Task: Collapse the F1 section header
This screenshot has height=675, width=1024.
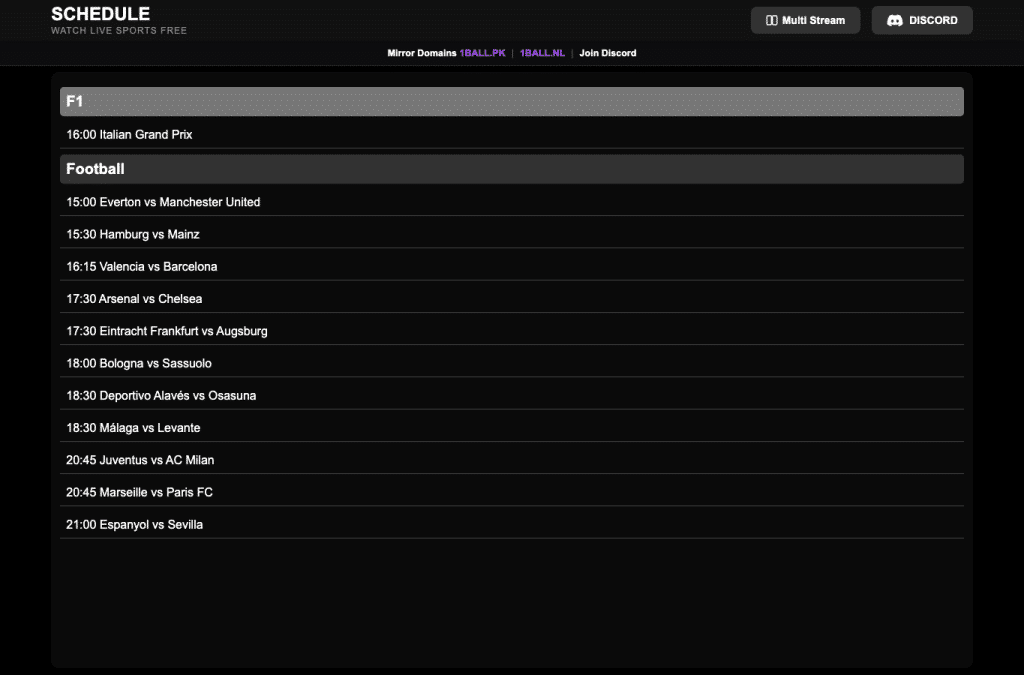Action: click(512, 101)
